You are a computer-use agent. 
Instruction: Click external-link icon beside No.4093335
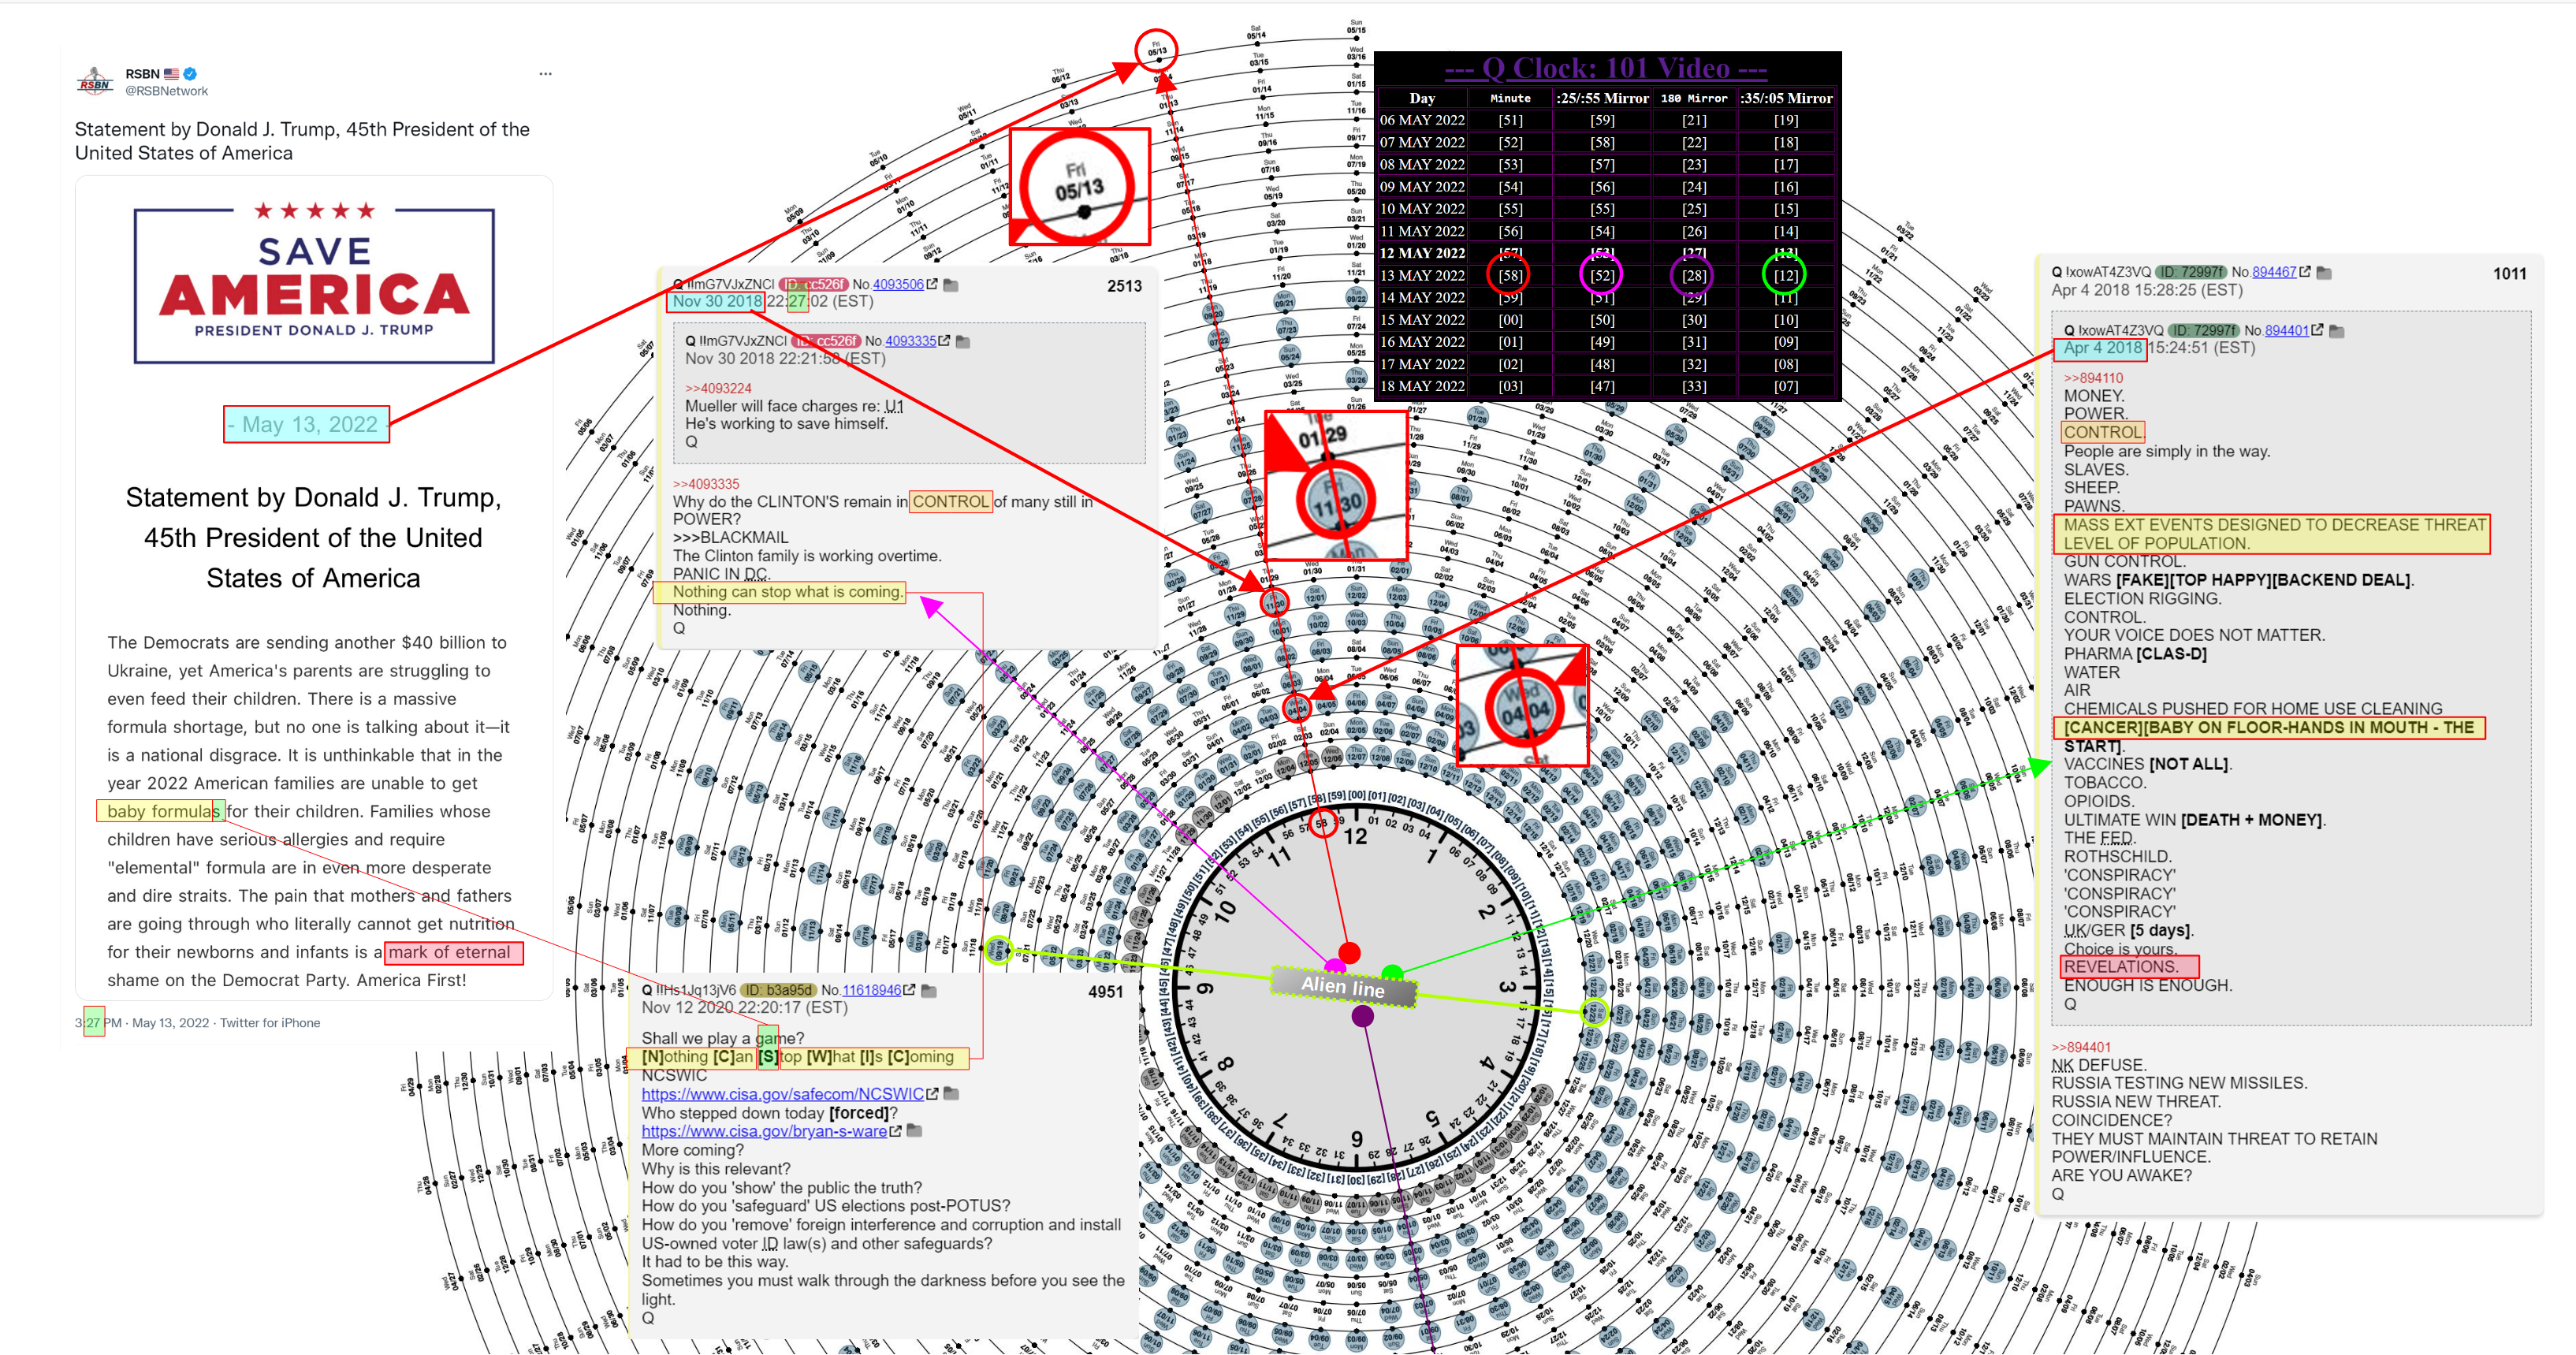click(x=944, y=341)
